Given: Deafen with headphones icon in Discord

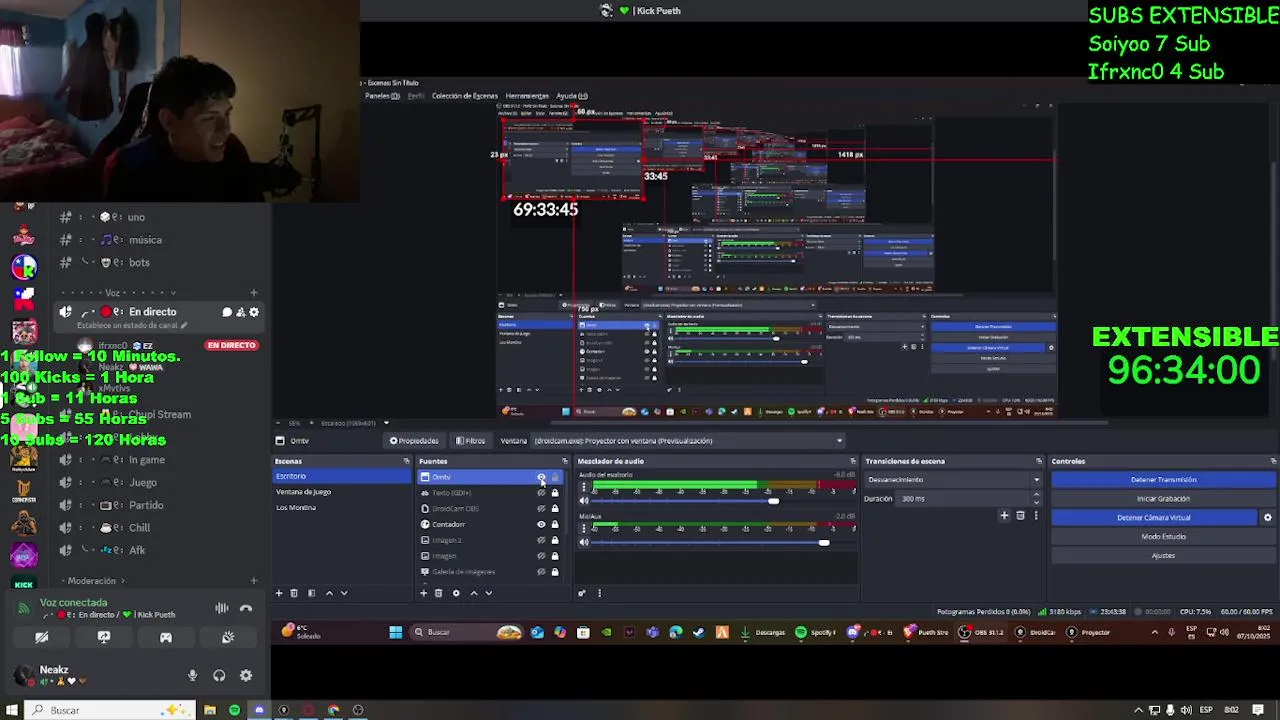Looking at the screenshot, I should pos(219,676).
